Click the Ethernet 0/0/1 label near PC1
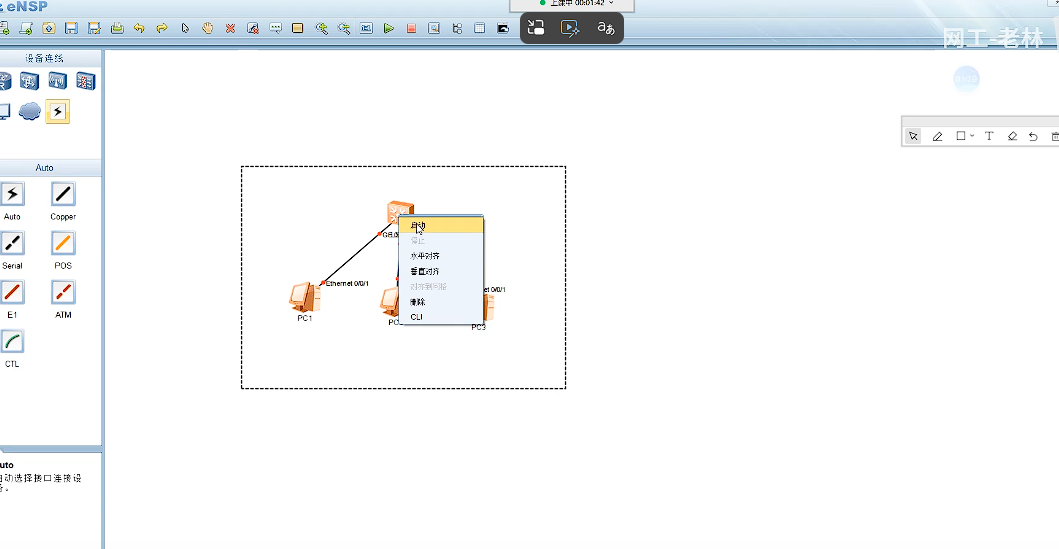Viewport: 1059px width, 549px height. pyautogui.click(x=347, y=284)
